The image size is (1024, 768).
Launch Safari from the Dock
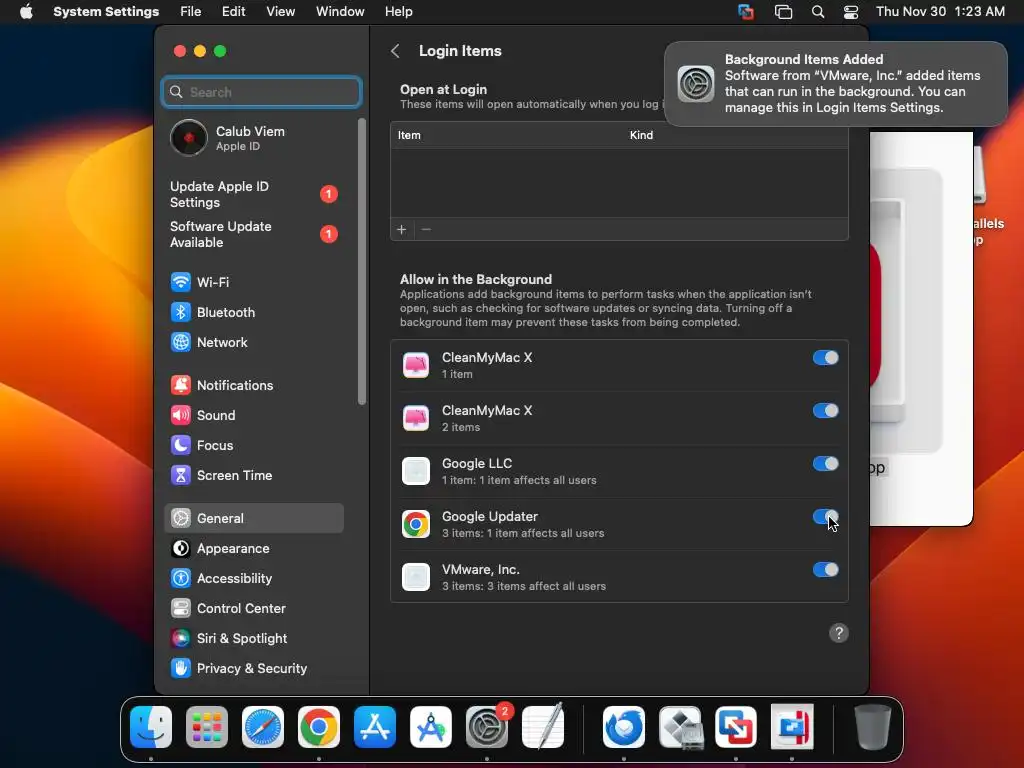point(263,727)
